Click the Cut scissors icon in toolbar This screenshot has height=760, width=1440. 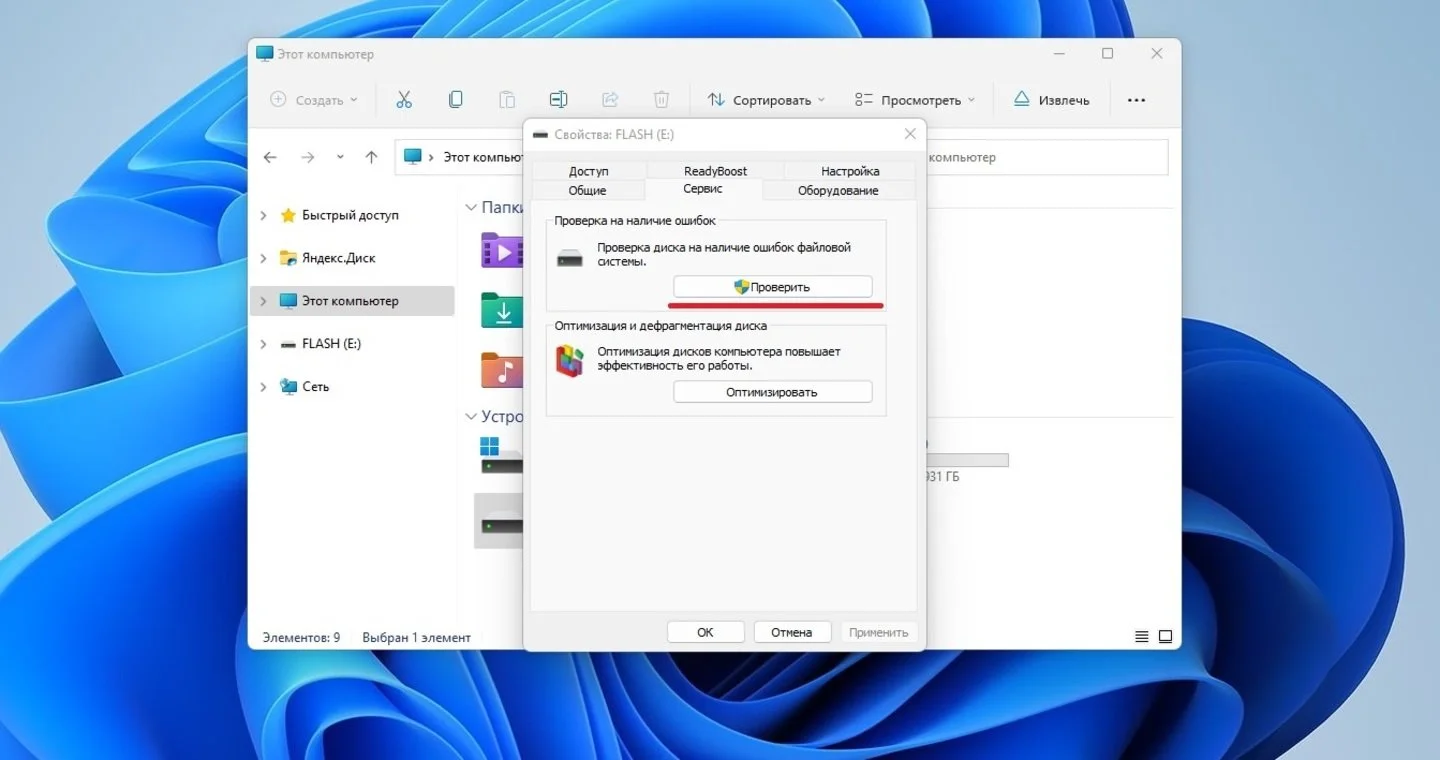pyautogui.click(x=404, y=100)
